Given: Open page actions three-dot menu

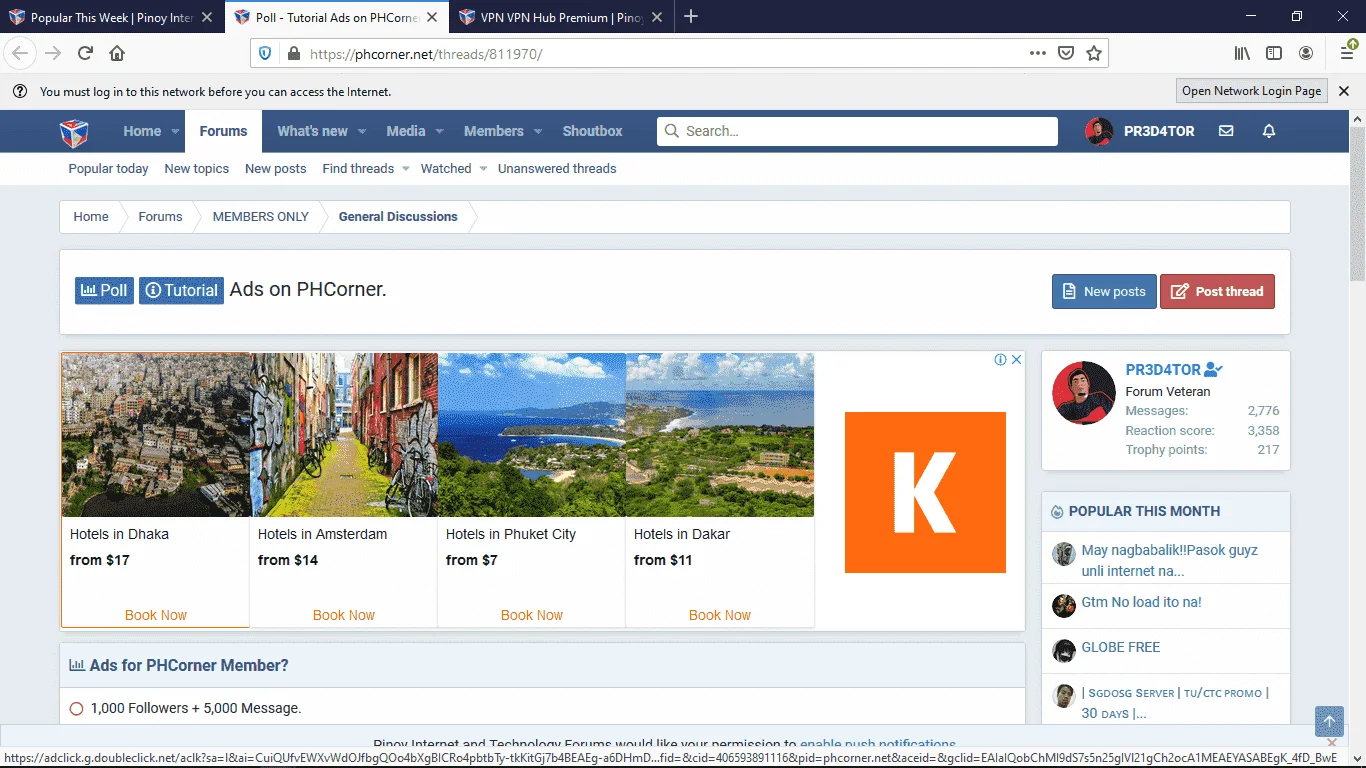Looking at the screenshot, I should tap(1038, 53).
